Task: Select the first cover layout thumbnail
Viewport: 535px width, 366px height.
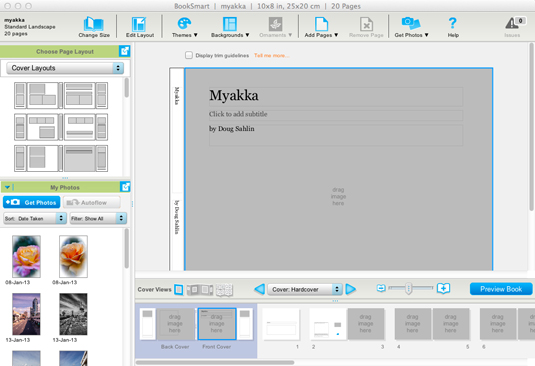Action: (38, 95)
